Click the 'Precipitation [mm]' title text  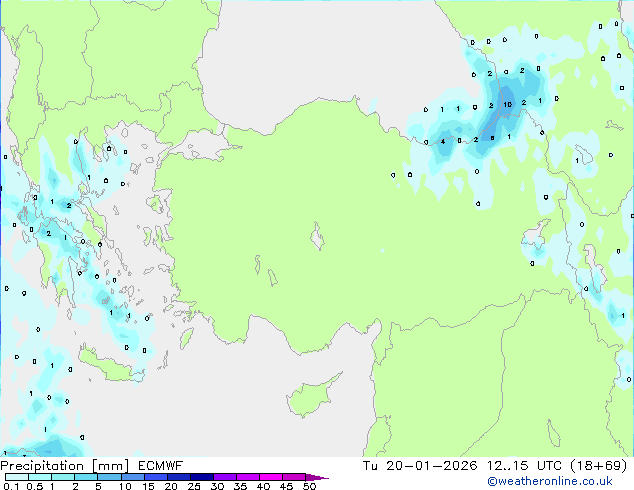(65, 466)
